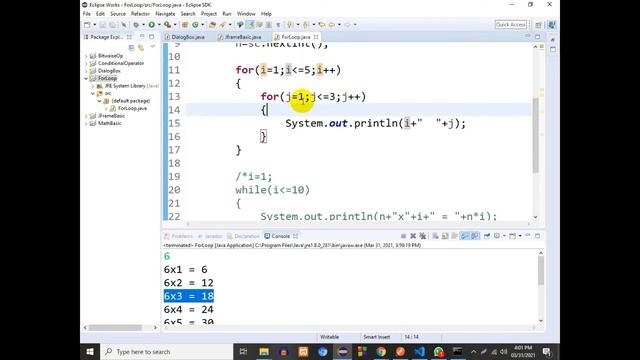Maximize the Package Explorer panel

coord(151,37)
